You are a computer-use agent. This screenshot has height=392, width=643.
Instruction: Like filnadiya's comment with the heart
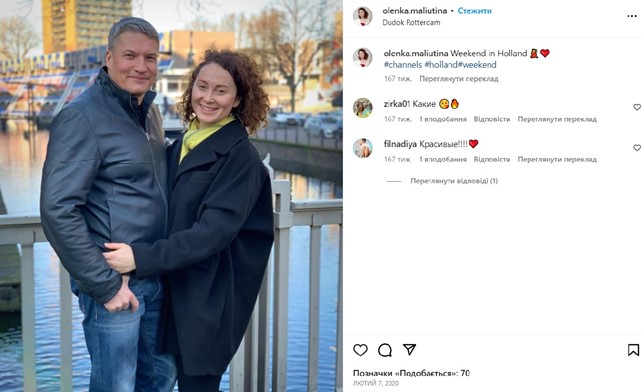(x=637, y=148)
